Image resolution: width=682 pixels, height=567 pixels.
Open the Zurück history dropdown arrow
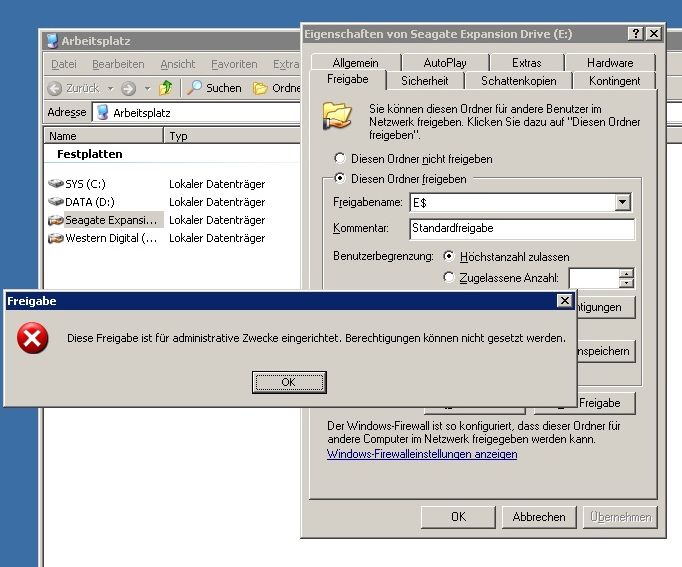tap(110, 88)
